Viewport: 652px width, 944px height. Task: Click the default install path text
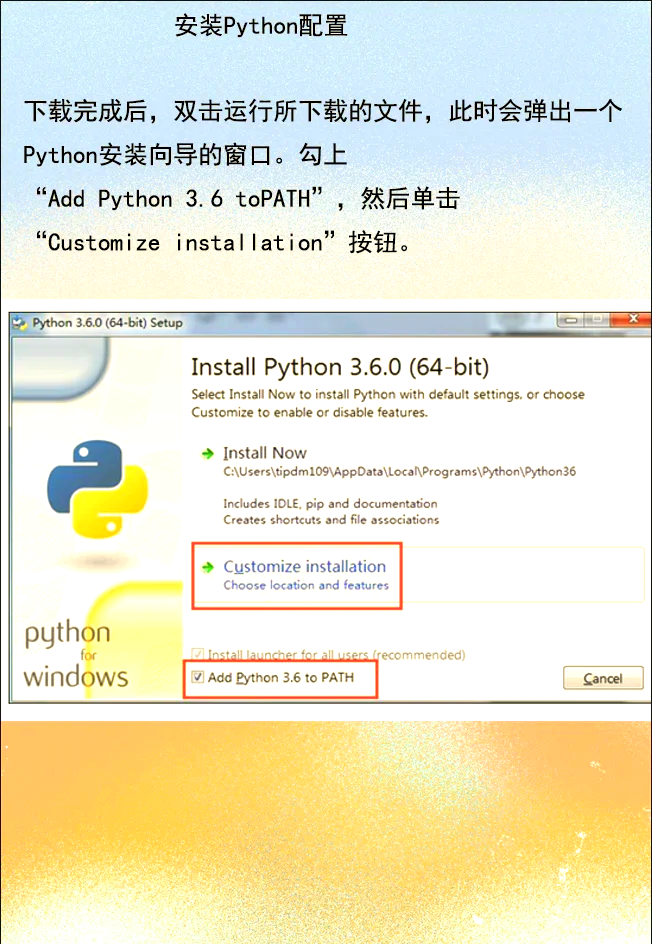click(399, 471)
